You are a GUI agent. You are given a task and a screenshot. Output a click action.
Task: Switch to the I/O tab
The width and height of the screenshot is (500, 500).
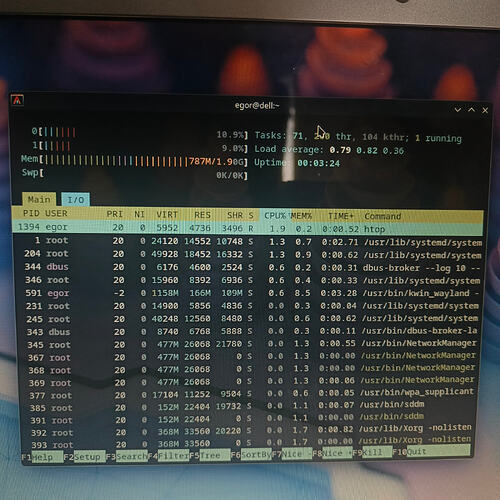point(75,200)
